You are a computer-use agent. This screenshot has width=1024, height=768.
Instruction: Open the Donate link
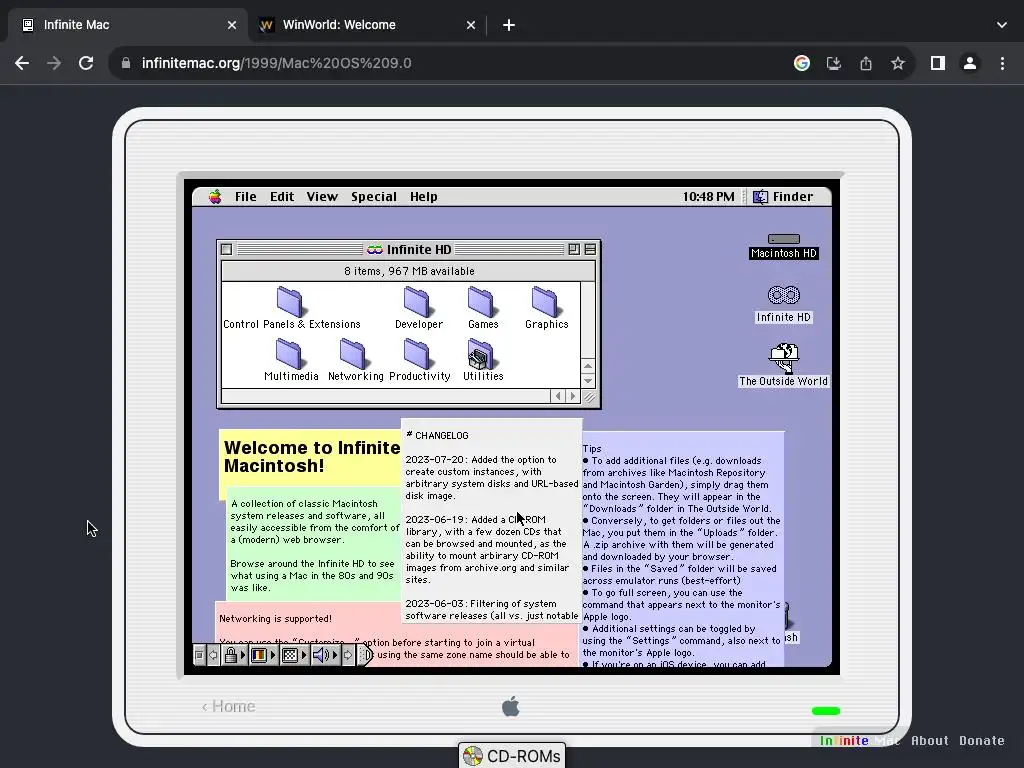tap(982, 741)
